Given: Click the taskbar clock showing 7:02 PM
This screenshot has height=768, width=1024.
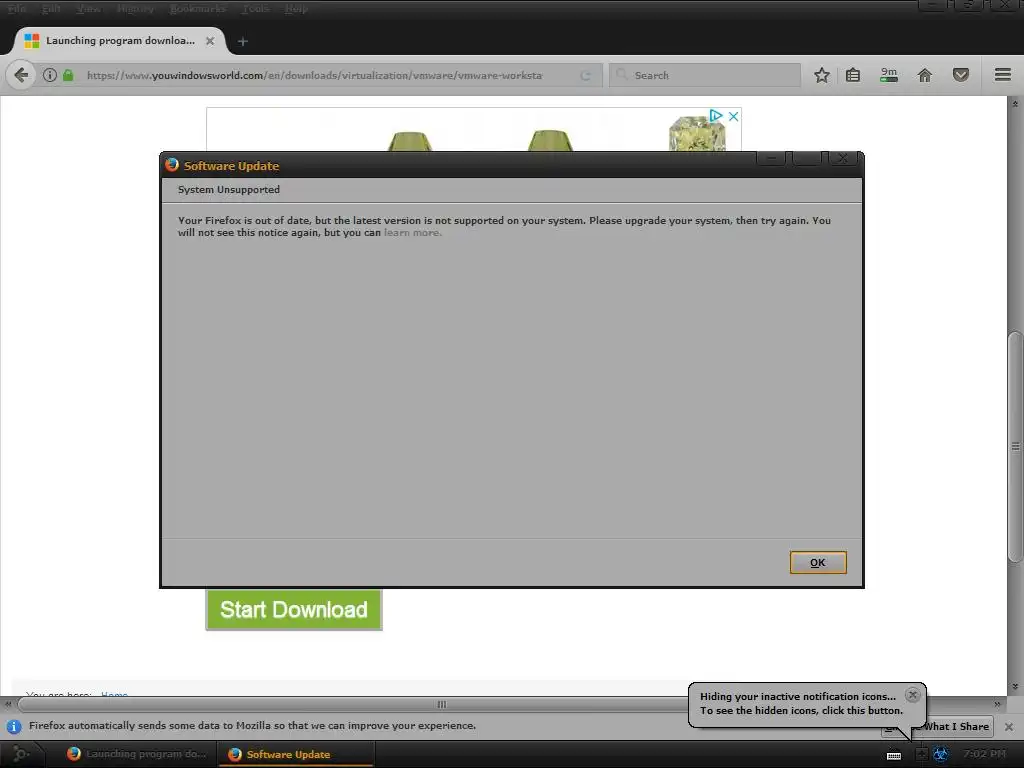Looking at the screenshot, I should [x=984, y=754].
